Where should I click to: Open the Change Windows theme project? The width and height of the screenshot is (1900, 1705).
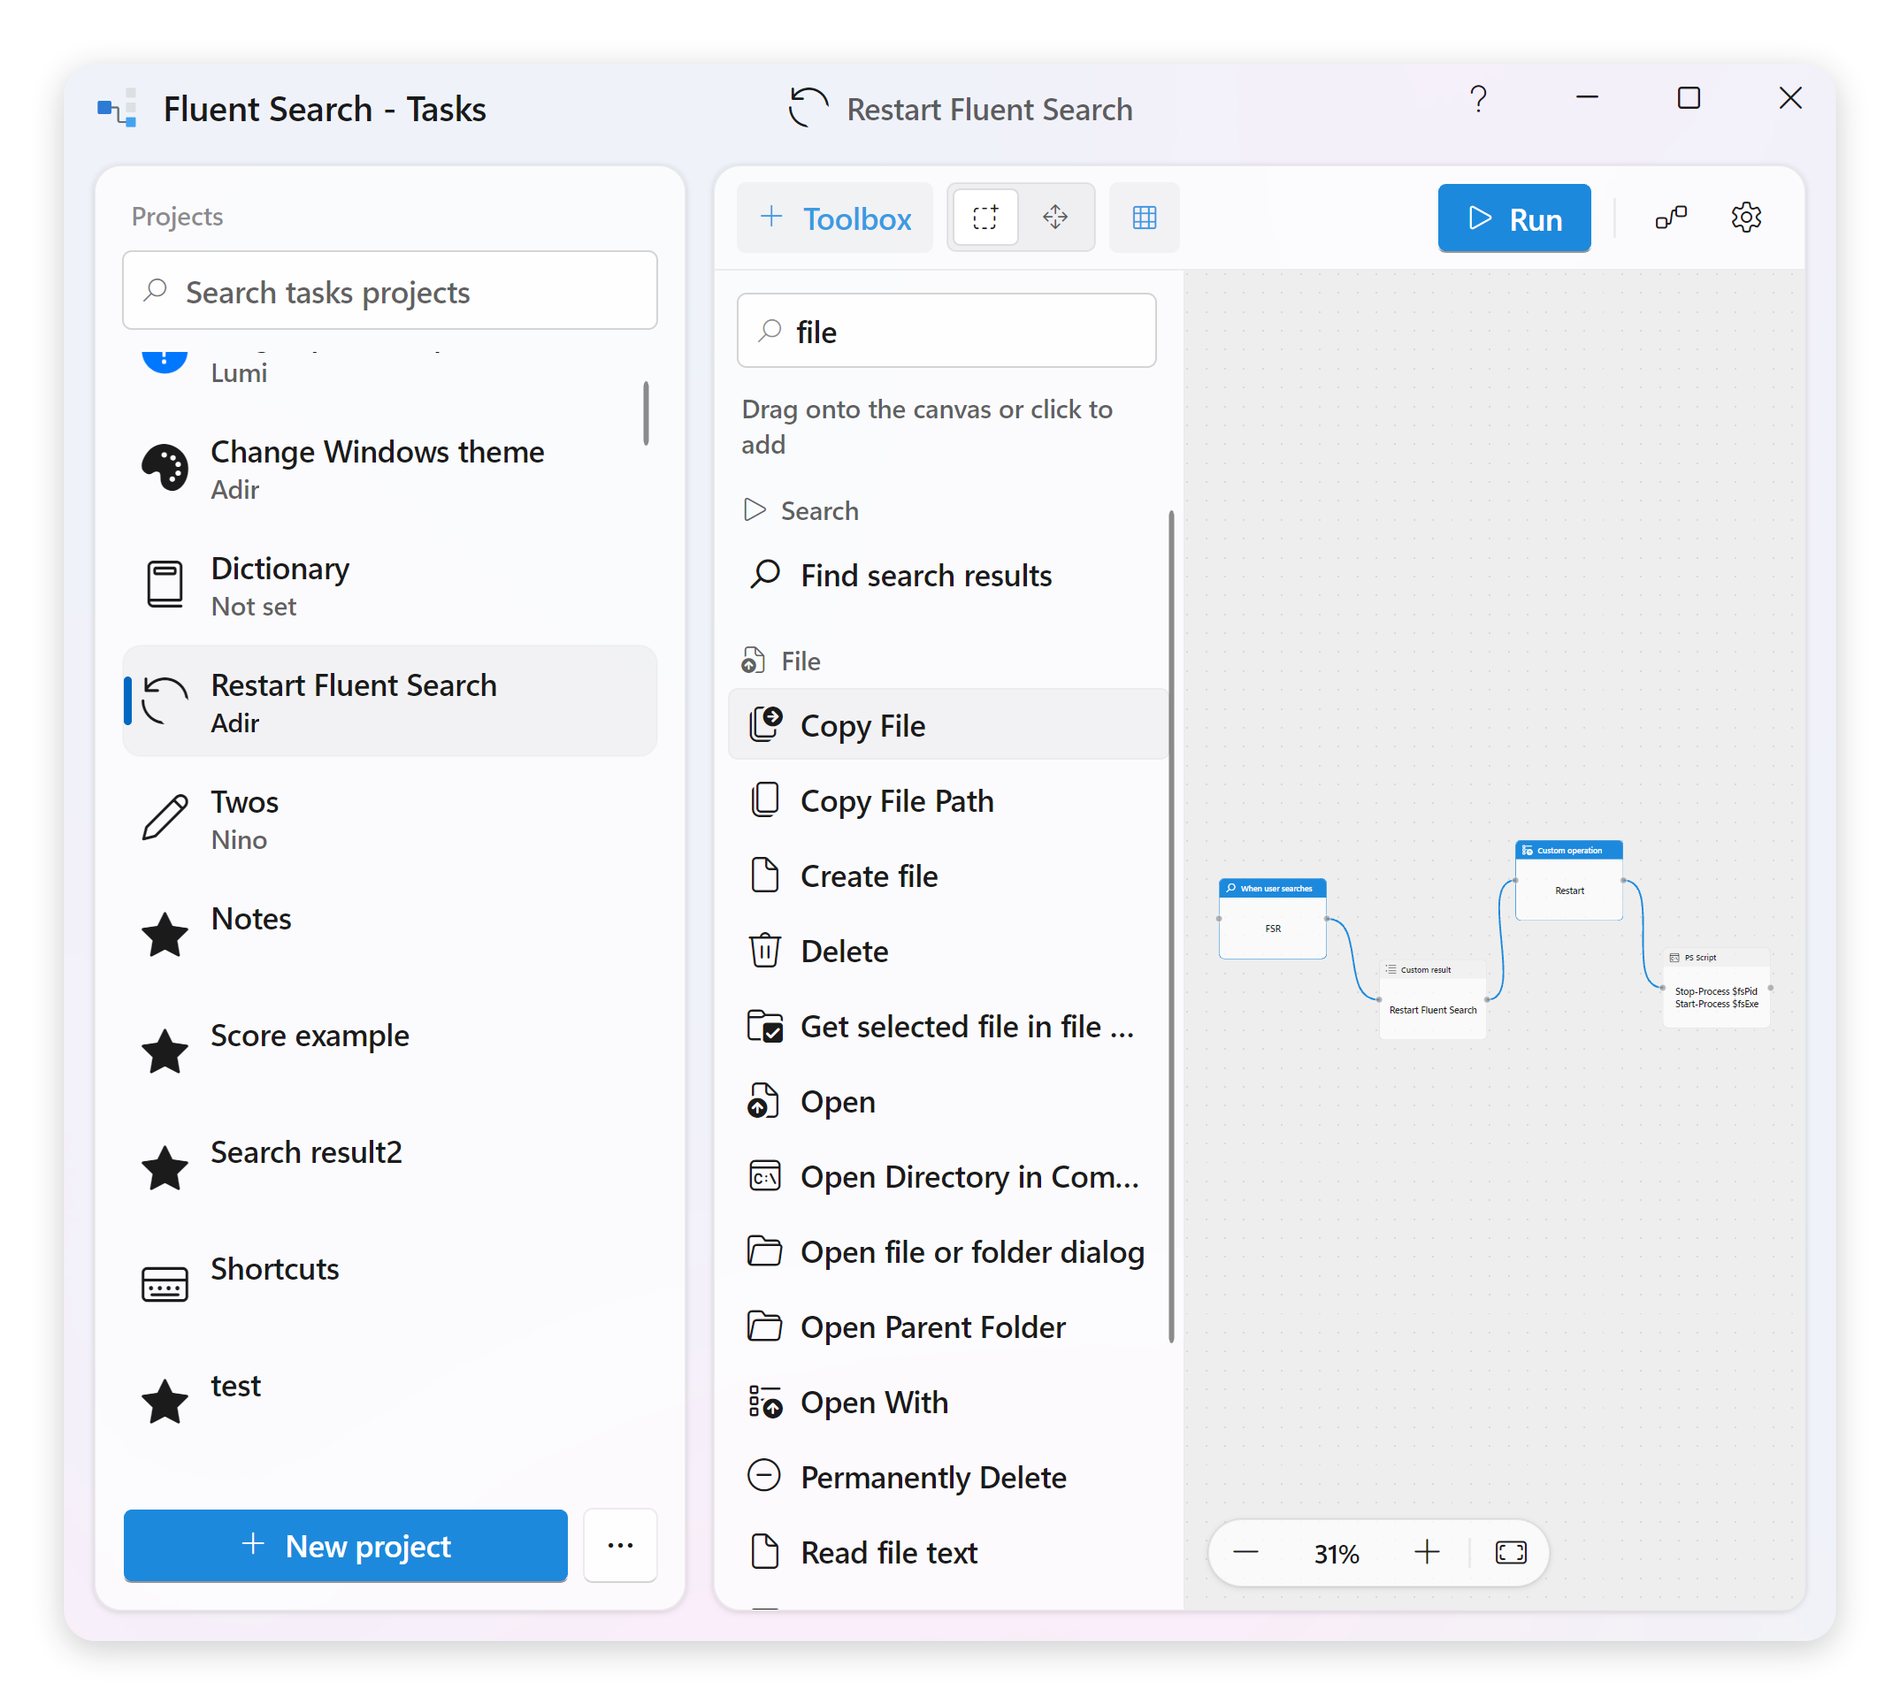pos(390,468)
